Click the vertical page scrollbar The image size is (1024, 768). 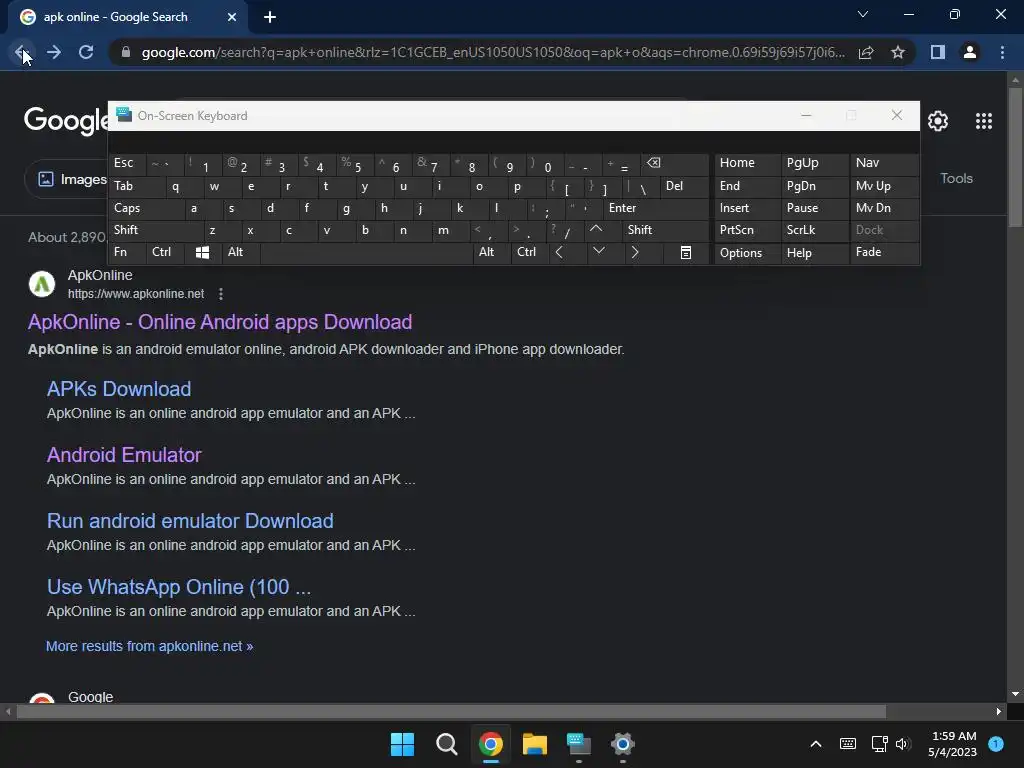point(1014,157)
